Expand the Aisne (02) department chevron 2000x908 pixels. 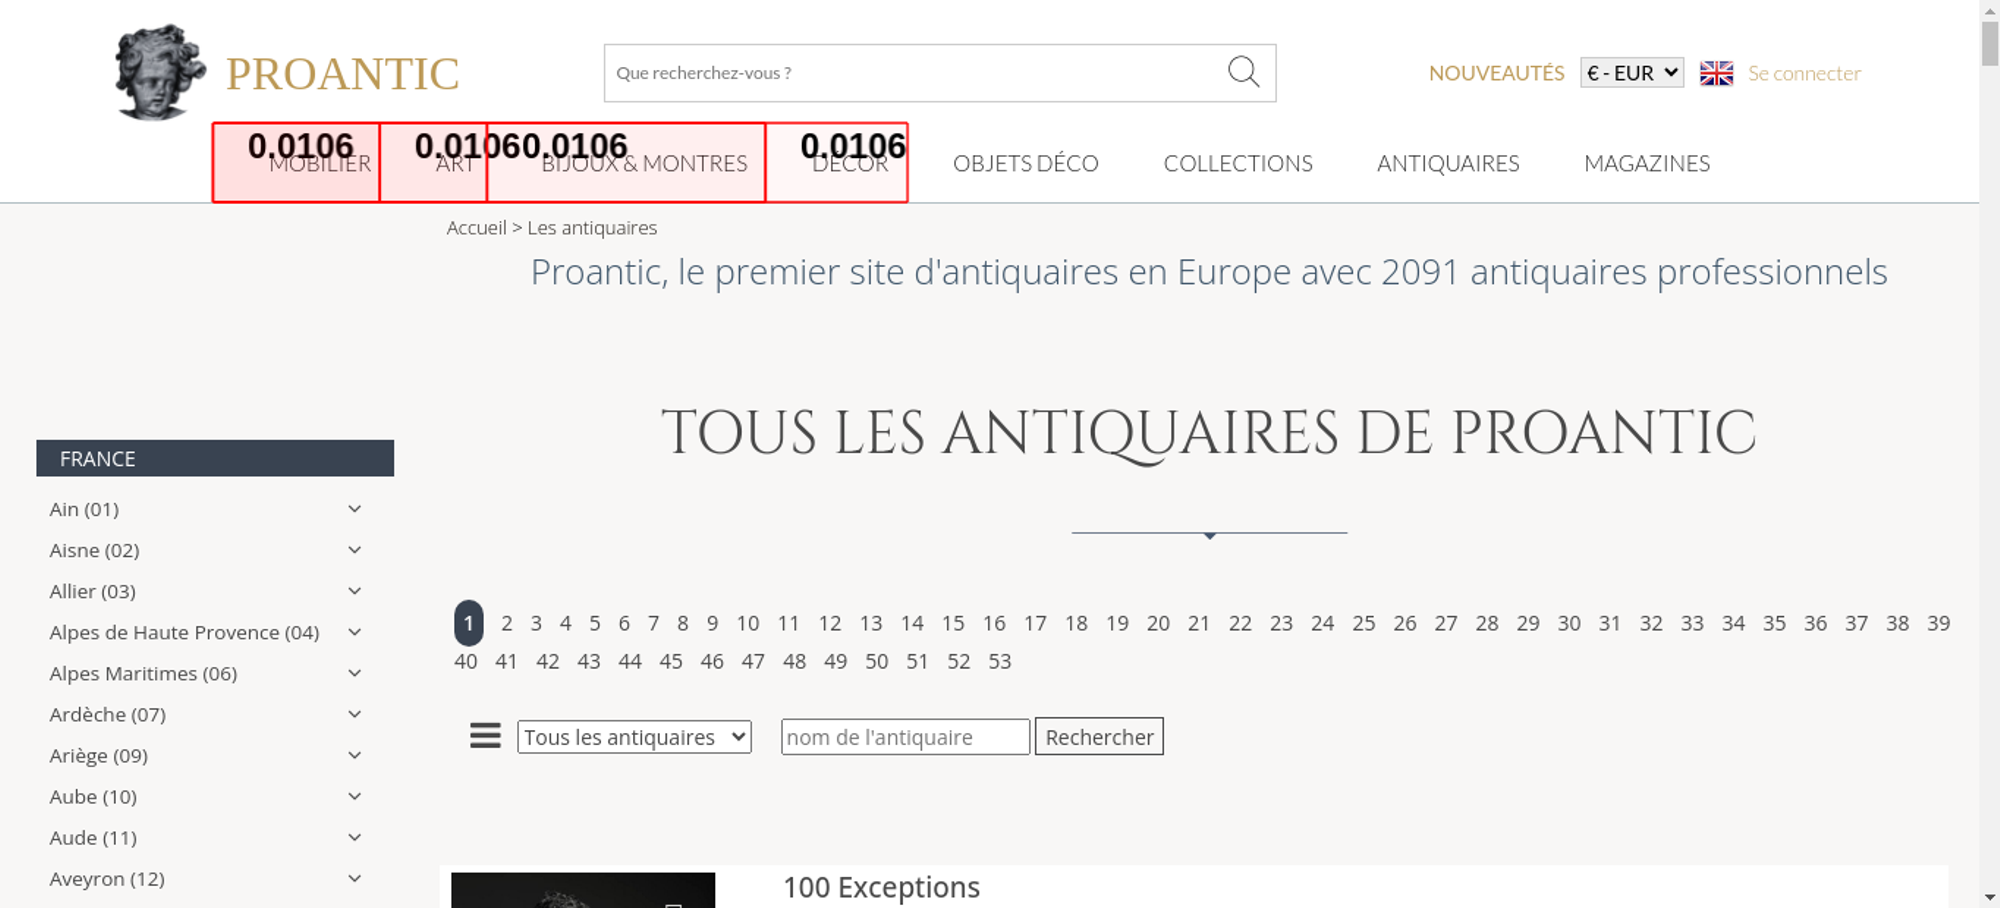point(354,550)
